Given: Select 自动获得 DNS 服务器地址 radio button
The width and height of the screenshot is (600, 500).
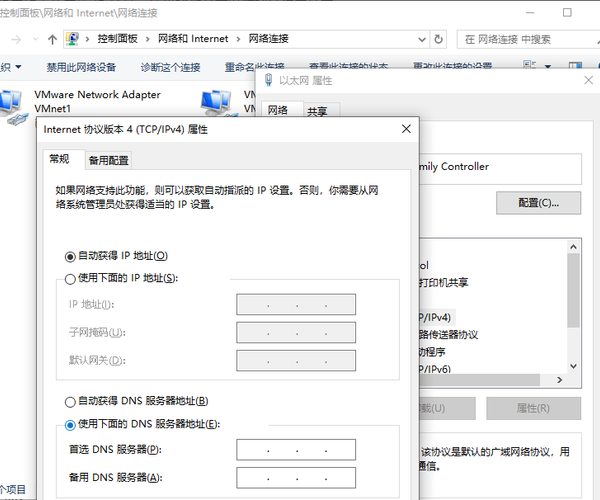Looking at the screenshot, I should tap(70, 402).
